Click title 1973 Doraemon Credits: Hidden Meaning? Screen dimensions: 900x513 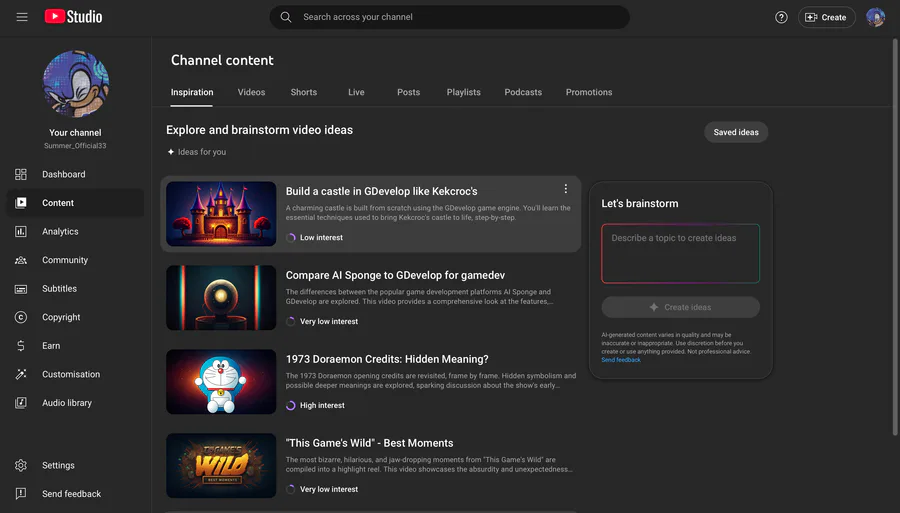pos(387,359)
